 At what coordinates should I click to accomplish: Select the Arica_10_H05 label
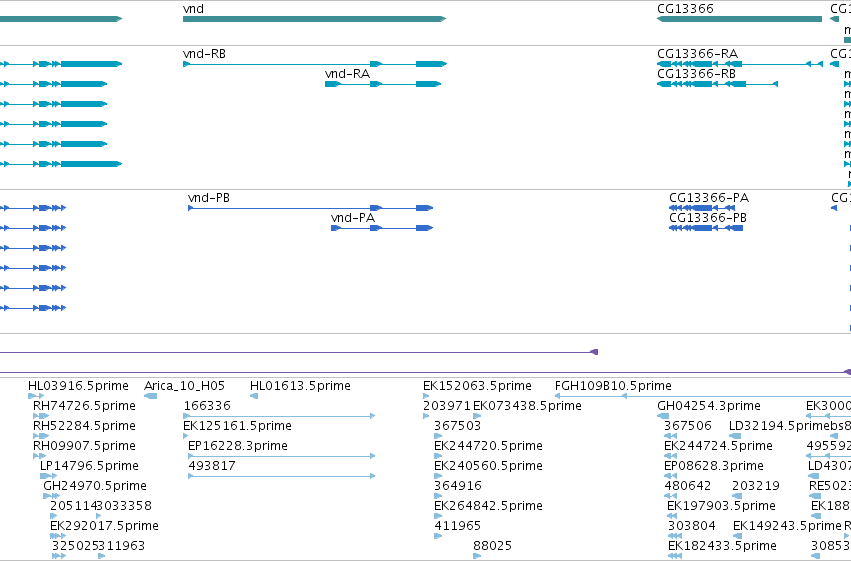tap(184, 386)
